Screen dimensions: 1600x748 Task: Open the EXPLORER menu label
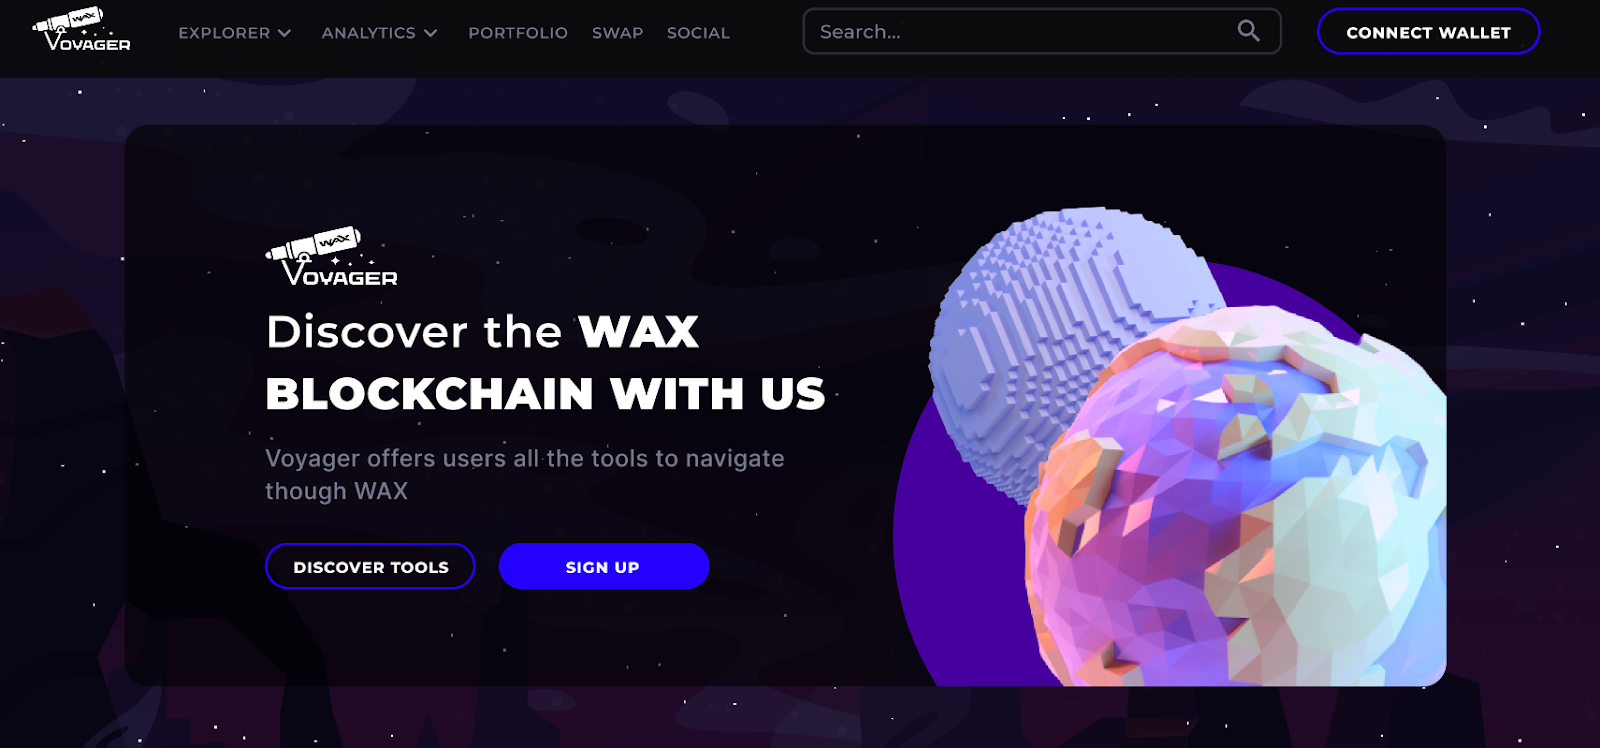tap(224, 33)
